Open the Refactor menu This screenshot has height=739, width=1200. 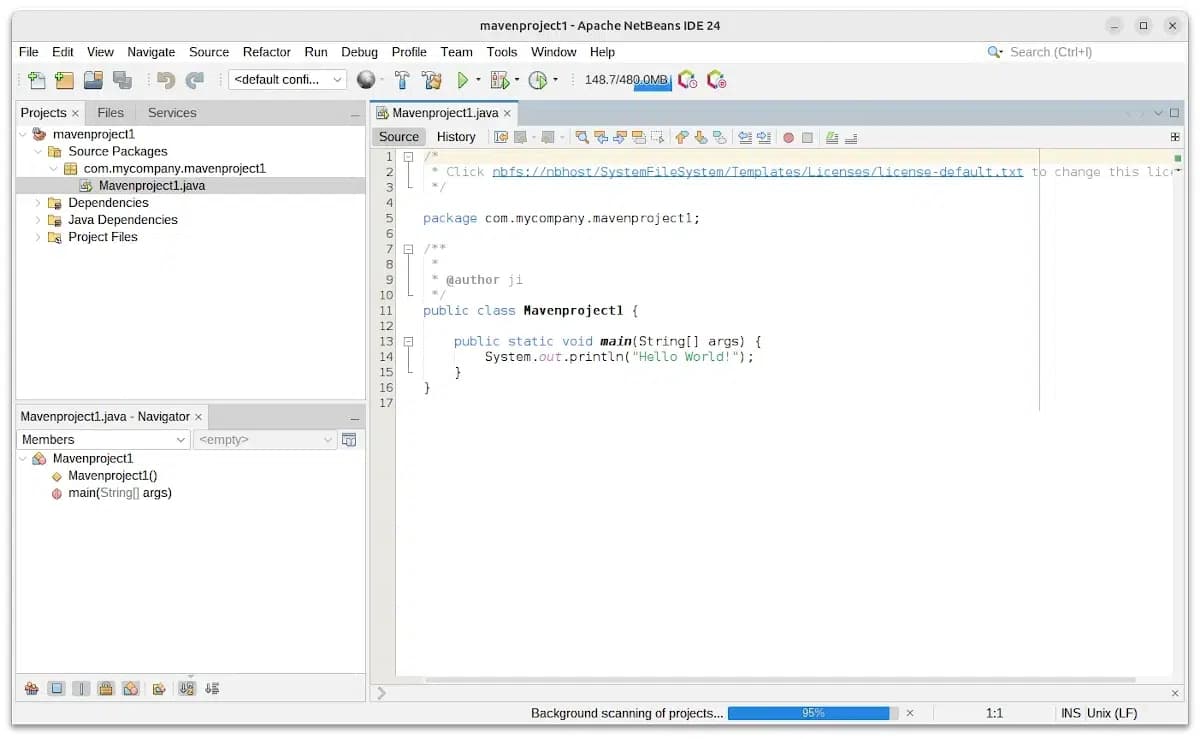click(x=267, y=52)
